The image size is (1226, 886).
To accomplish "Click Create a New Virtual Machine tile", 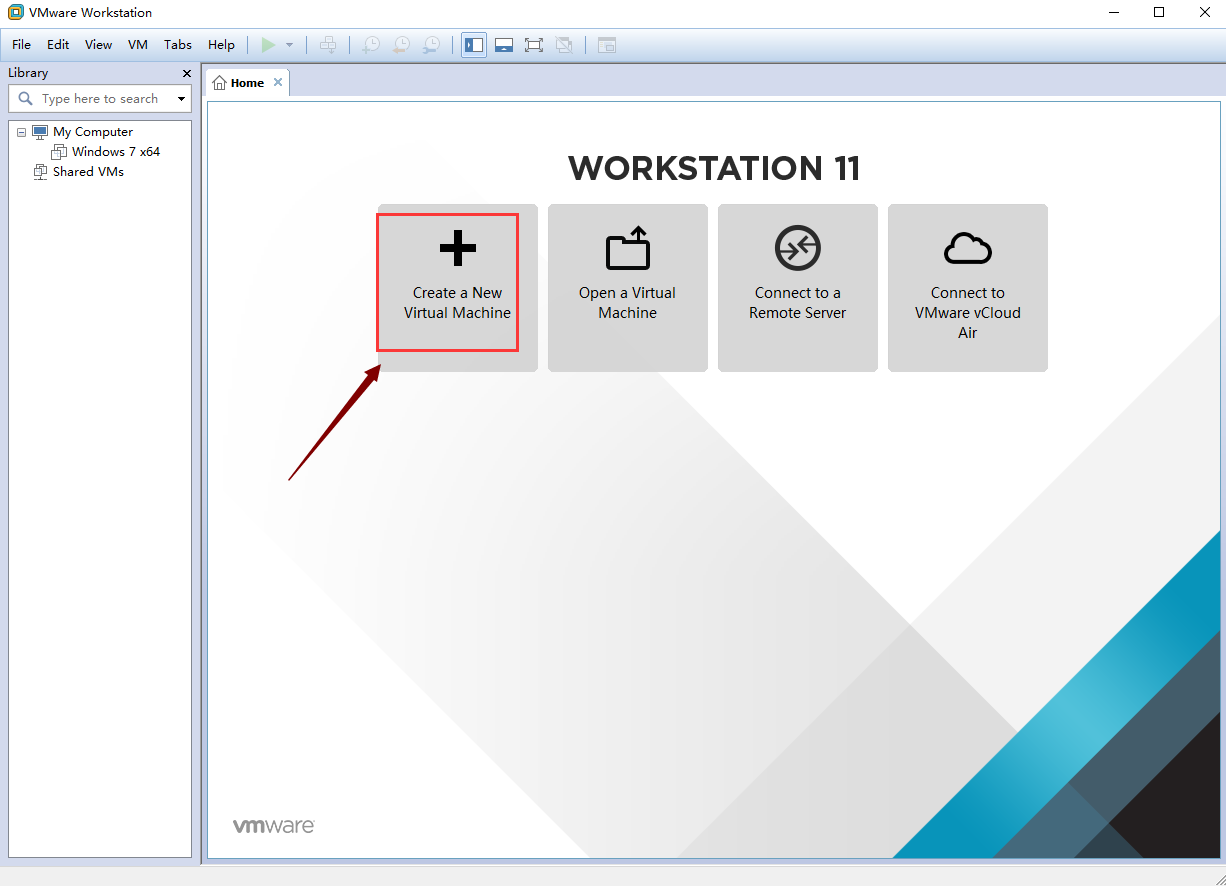I will 457,287.
